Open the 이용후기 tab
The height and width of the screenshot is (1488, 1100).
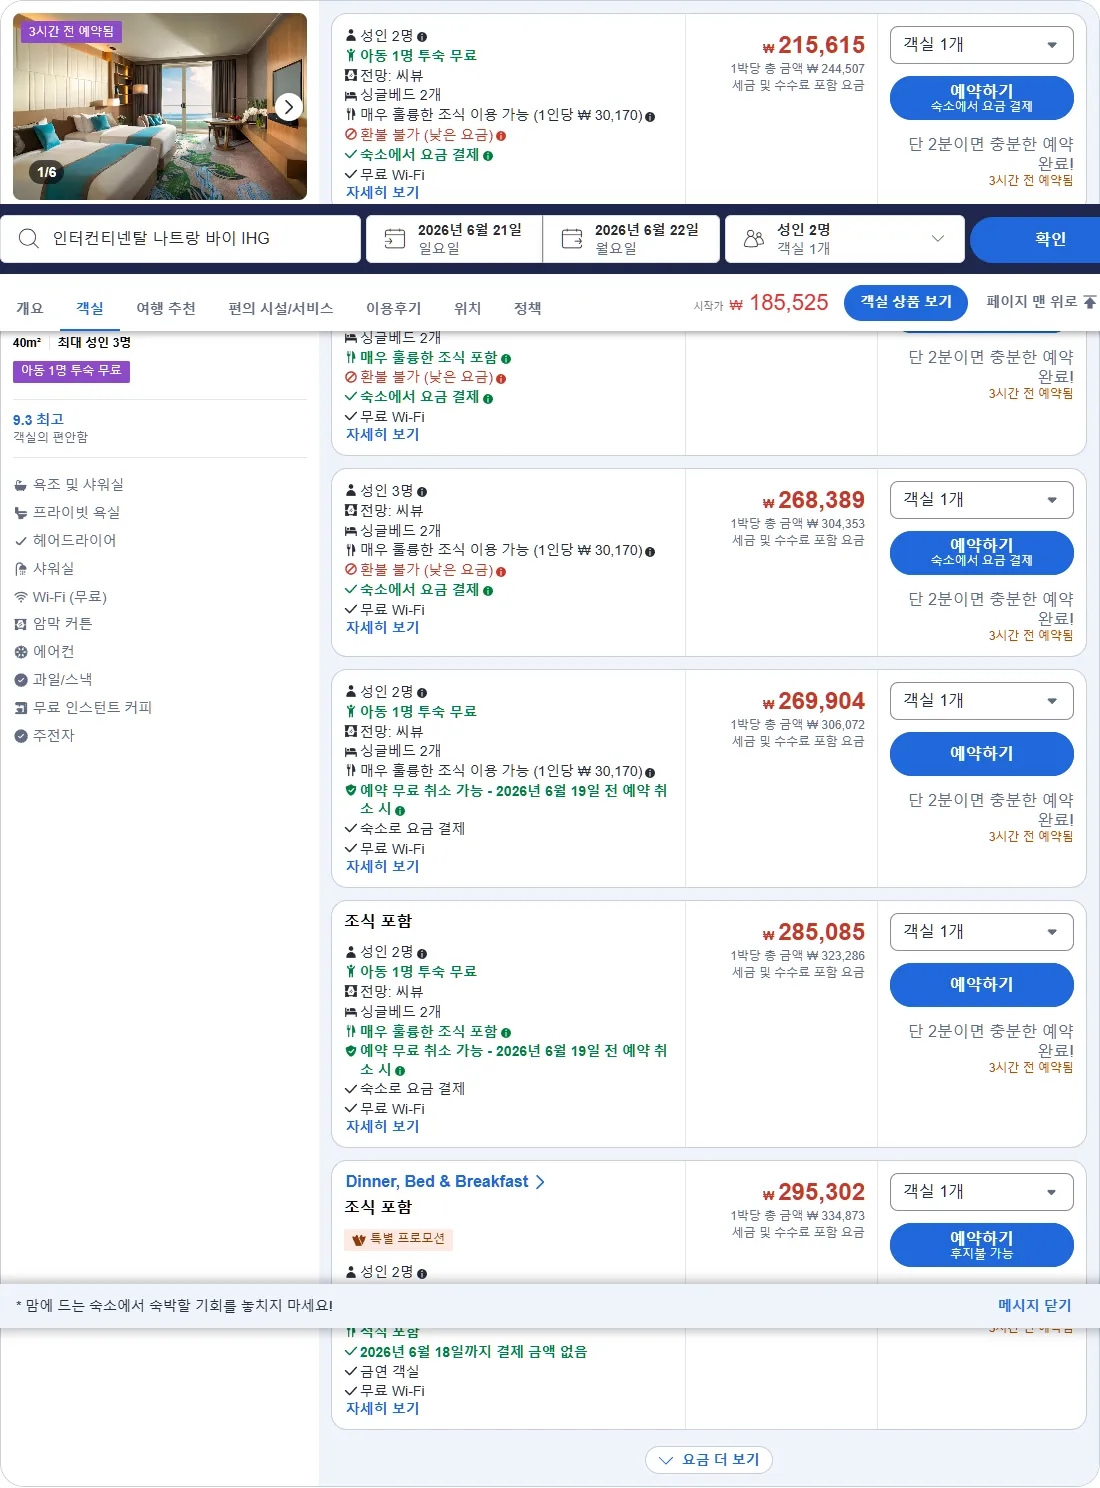coord(394,308)
